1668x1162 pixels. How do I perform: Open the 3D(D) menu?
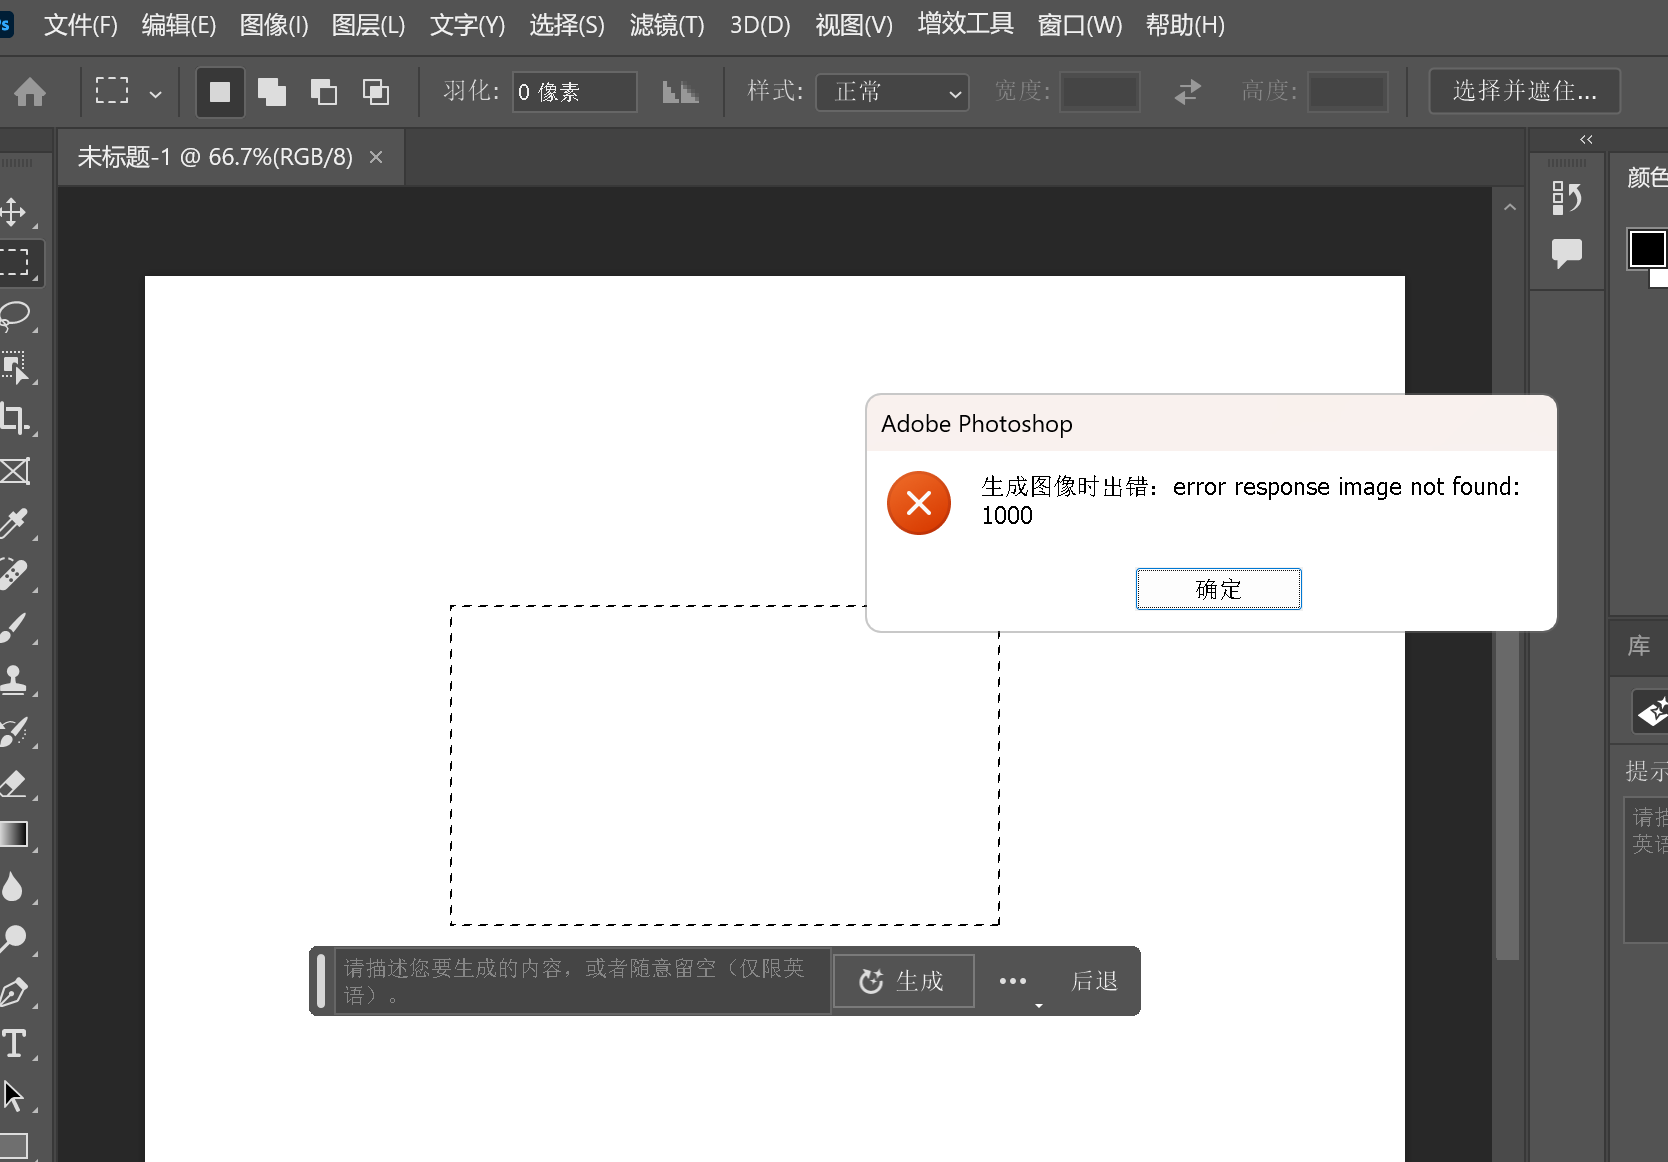760,25
